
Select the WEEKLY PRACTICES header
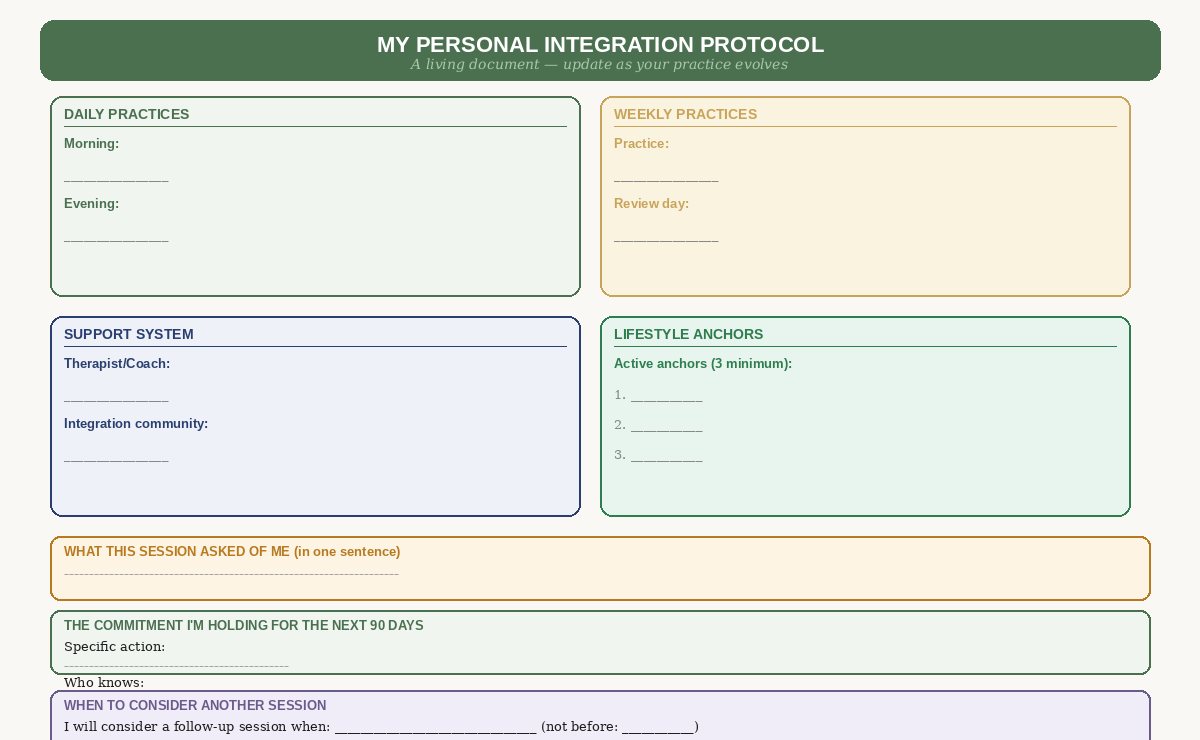(x=685, y=114)
